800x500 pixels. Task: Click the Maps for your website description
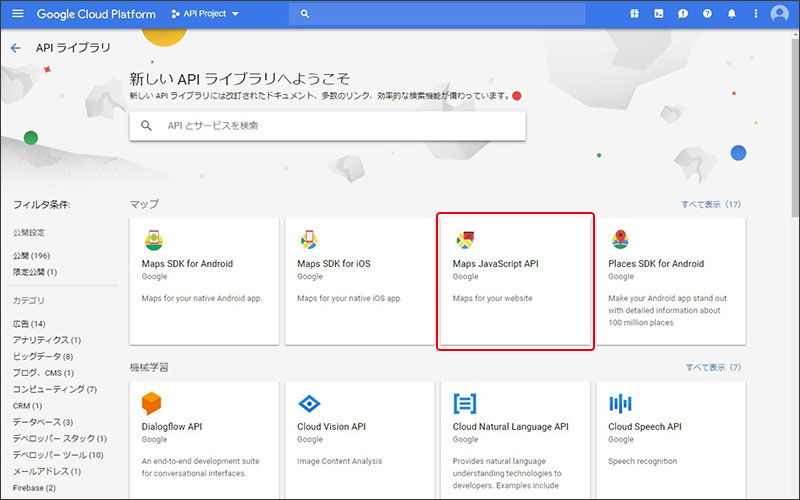[492, 298]
